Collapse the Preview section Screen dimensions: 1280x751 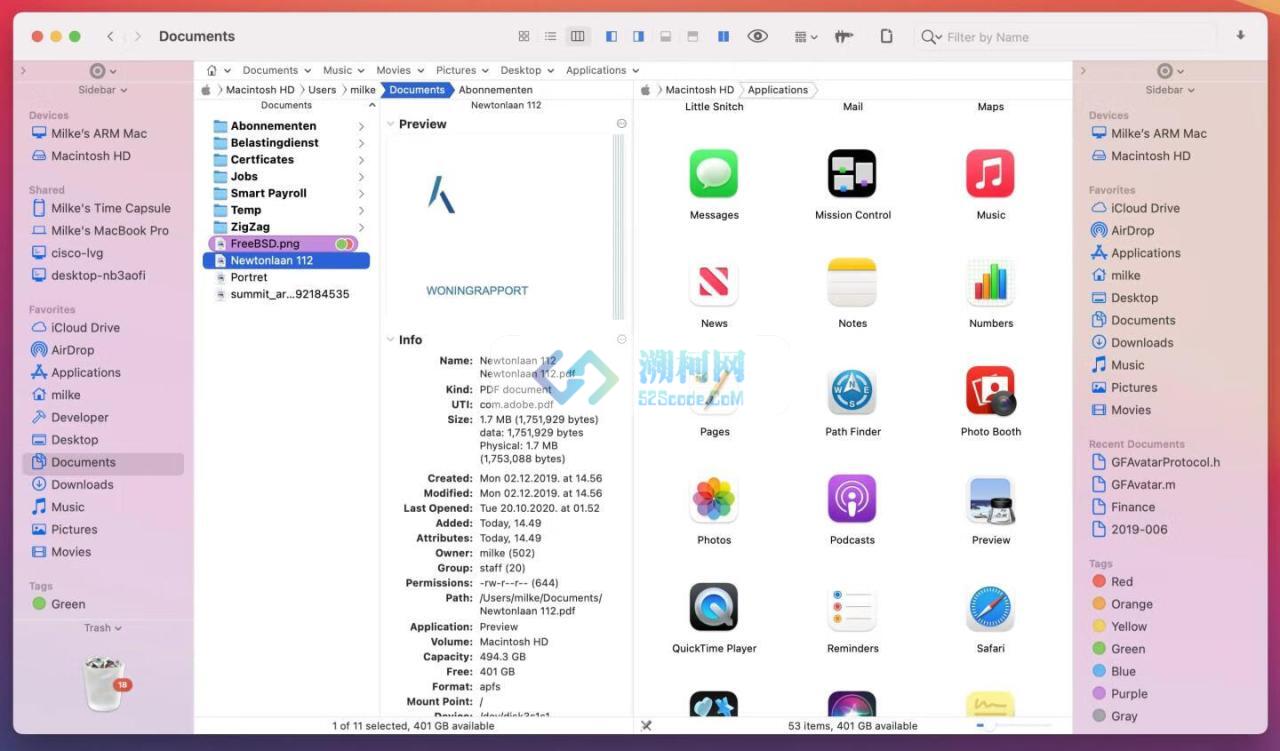point(391,125)
